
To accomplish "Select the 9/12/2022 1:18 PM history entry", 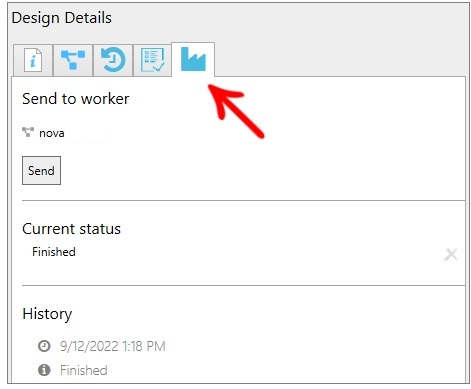I will pos(113,346).
